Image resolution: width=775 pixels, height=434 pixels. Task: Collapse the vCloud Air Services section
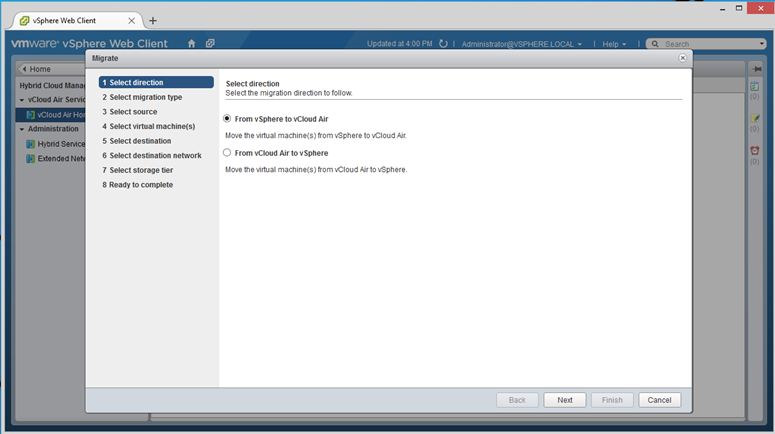pyautogui.click(x=22, y=100)
